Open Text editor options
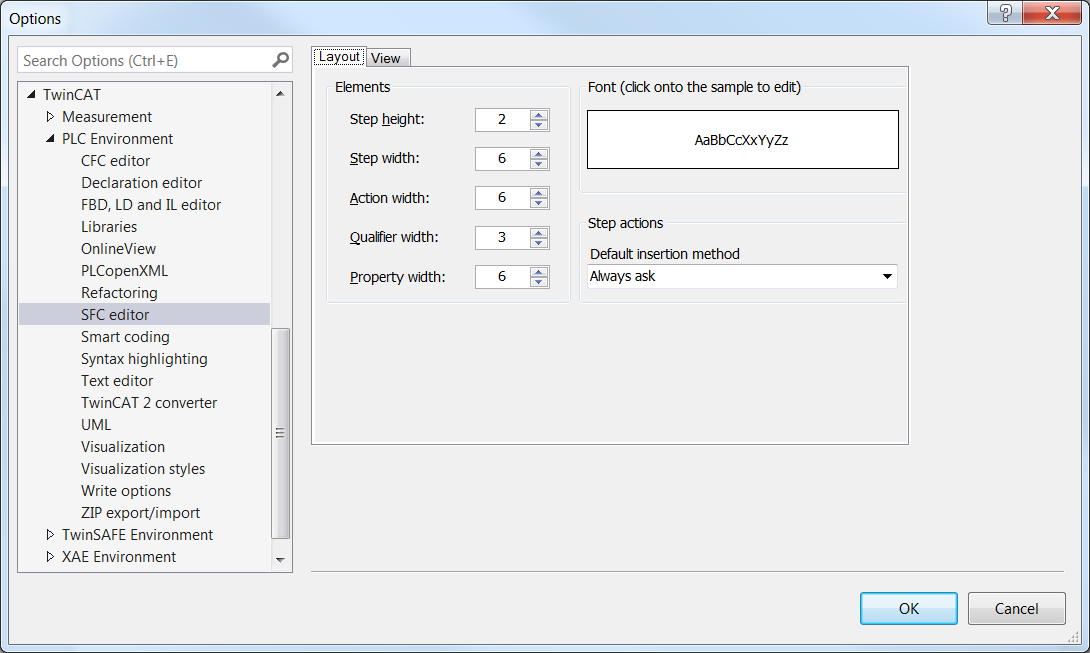The height and width of the screenshot is (653, 1090). pos(117,380)
